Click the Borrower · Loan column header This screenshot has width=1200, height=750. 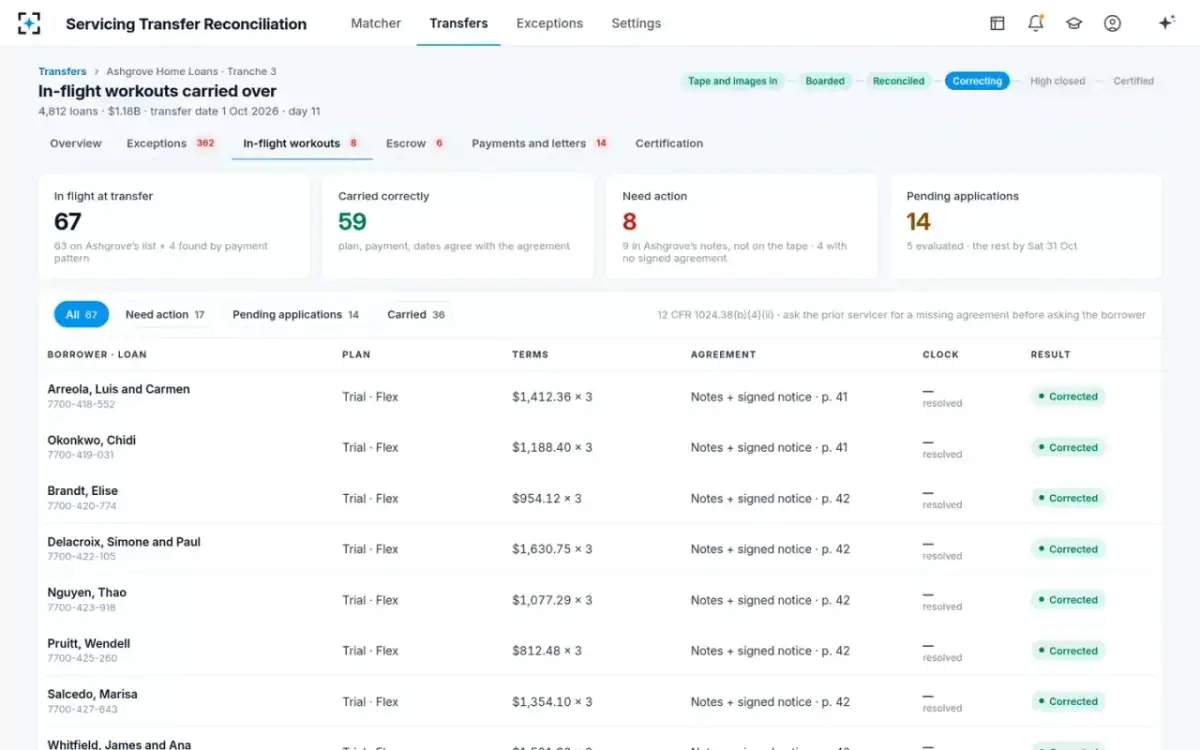click(x=97, y=354)
